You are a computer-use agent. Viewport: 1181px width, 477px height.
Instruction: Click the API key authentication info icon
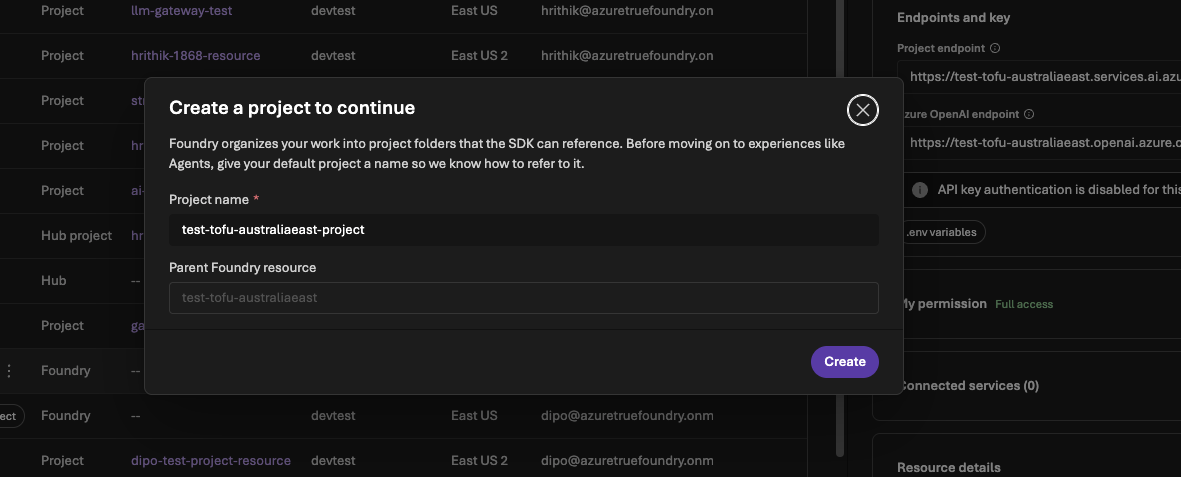920,190
